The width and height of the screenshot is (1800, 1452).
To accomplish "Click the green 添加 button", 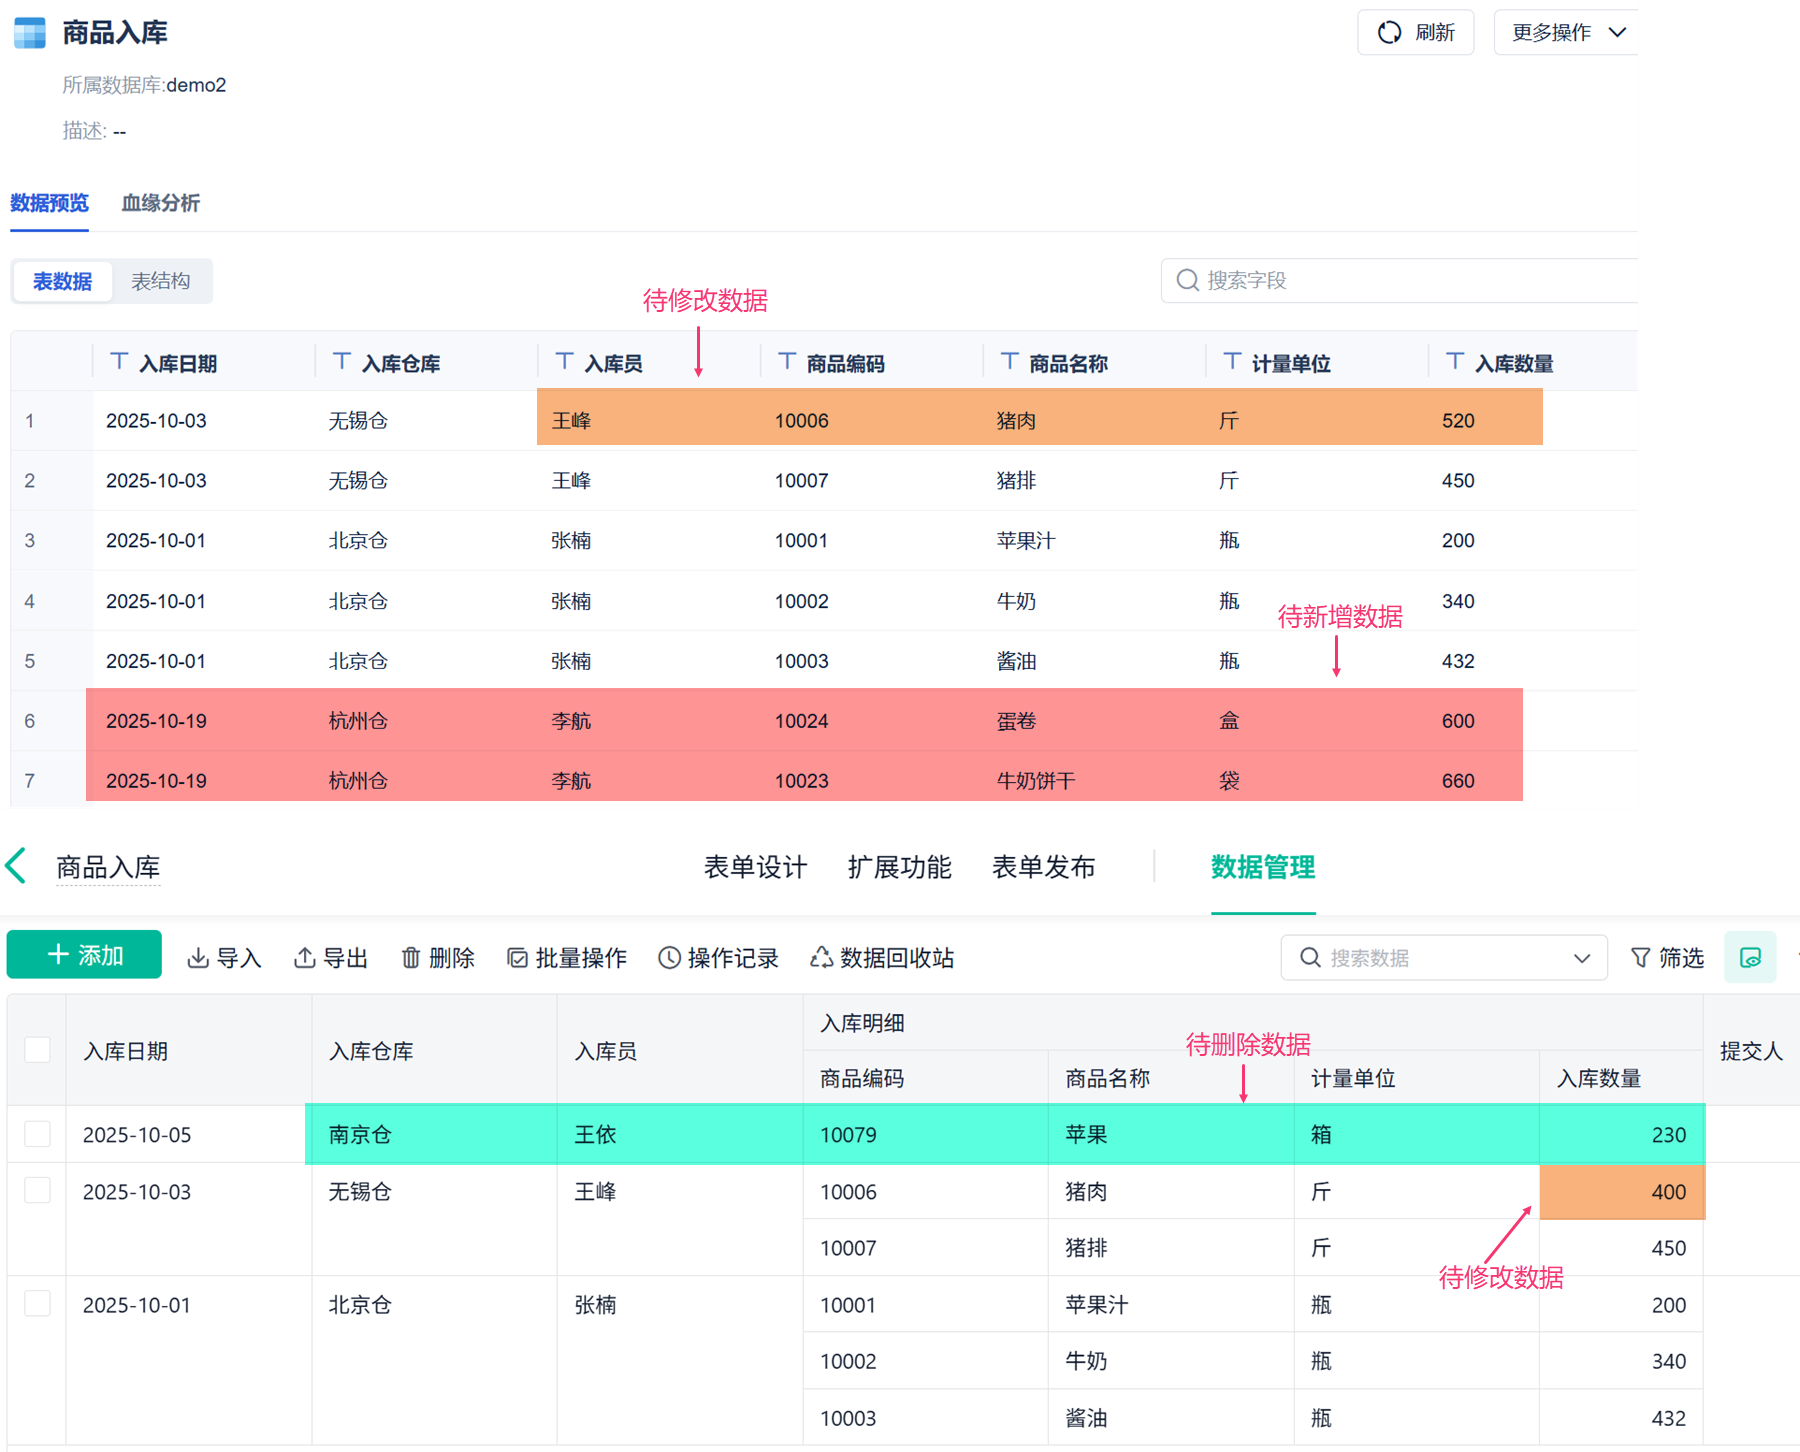I will 84,955.
